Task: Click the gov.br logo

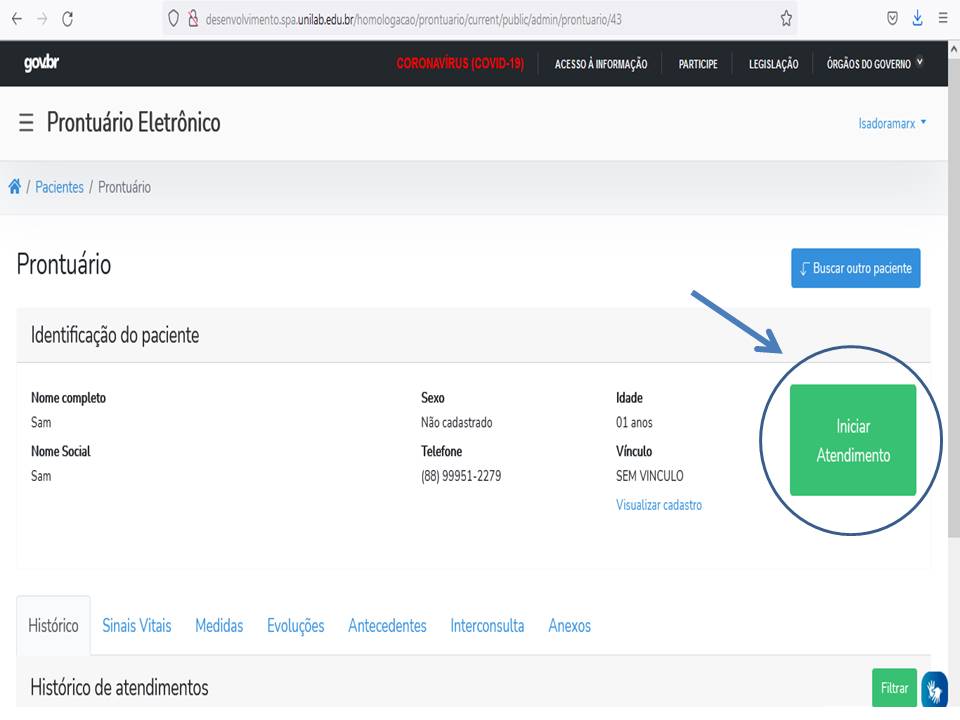Action: coord(41,64)
